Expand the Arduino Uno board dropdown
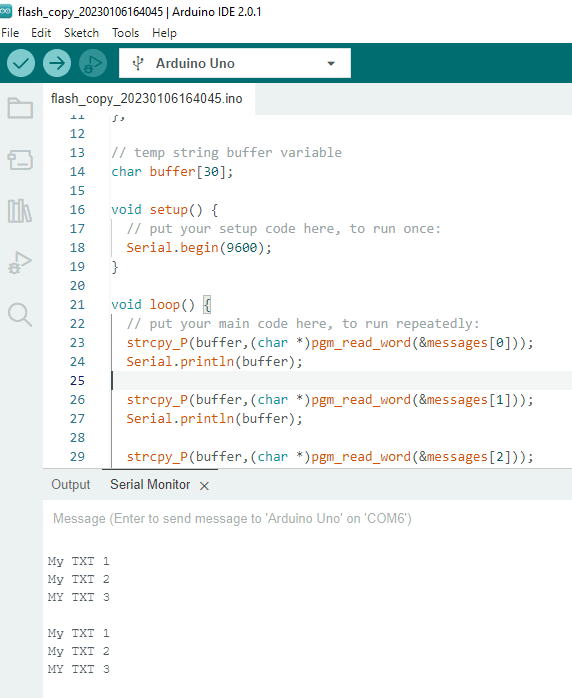 (x=235, y=63)
